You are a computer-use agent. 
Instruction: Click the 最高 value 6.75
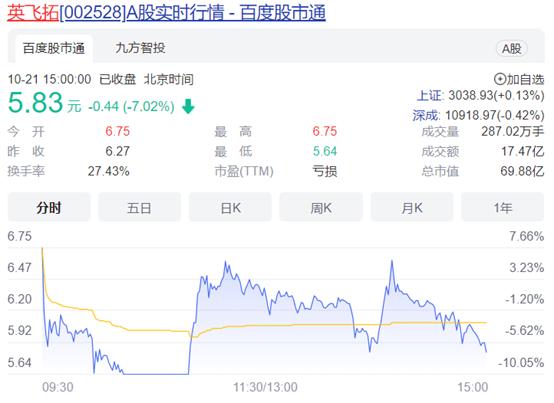pyautogui.click(x=325, y=131)
